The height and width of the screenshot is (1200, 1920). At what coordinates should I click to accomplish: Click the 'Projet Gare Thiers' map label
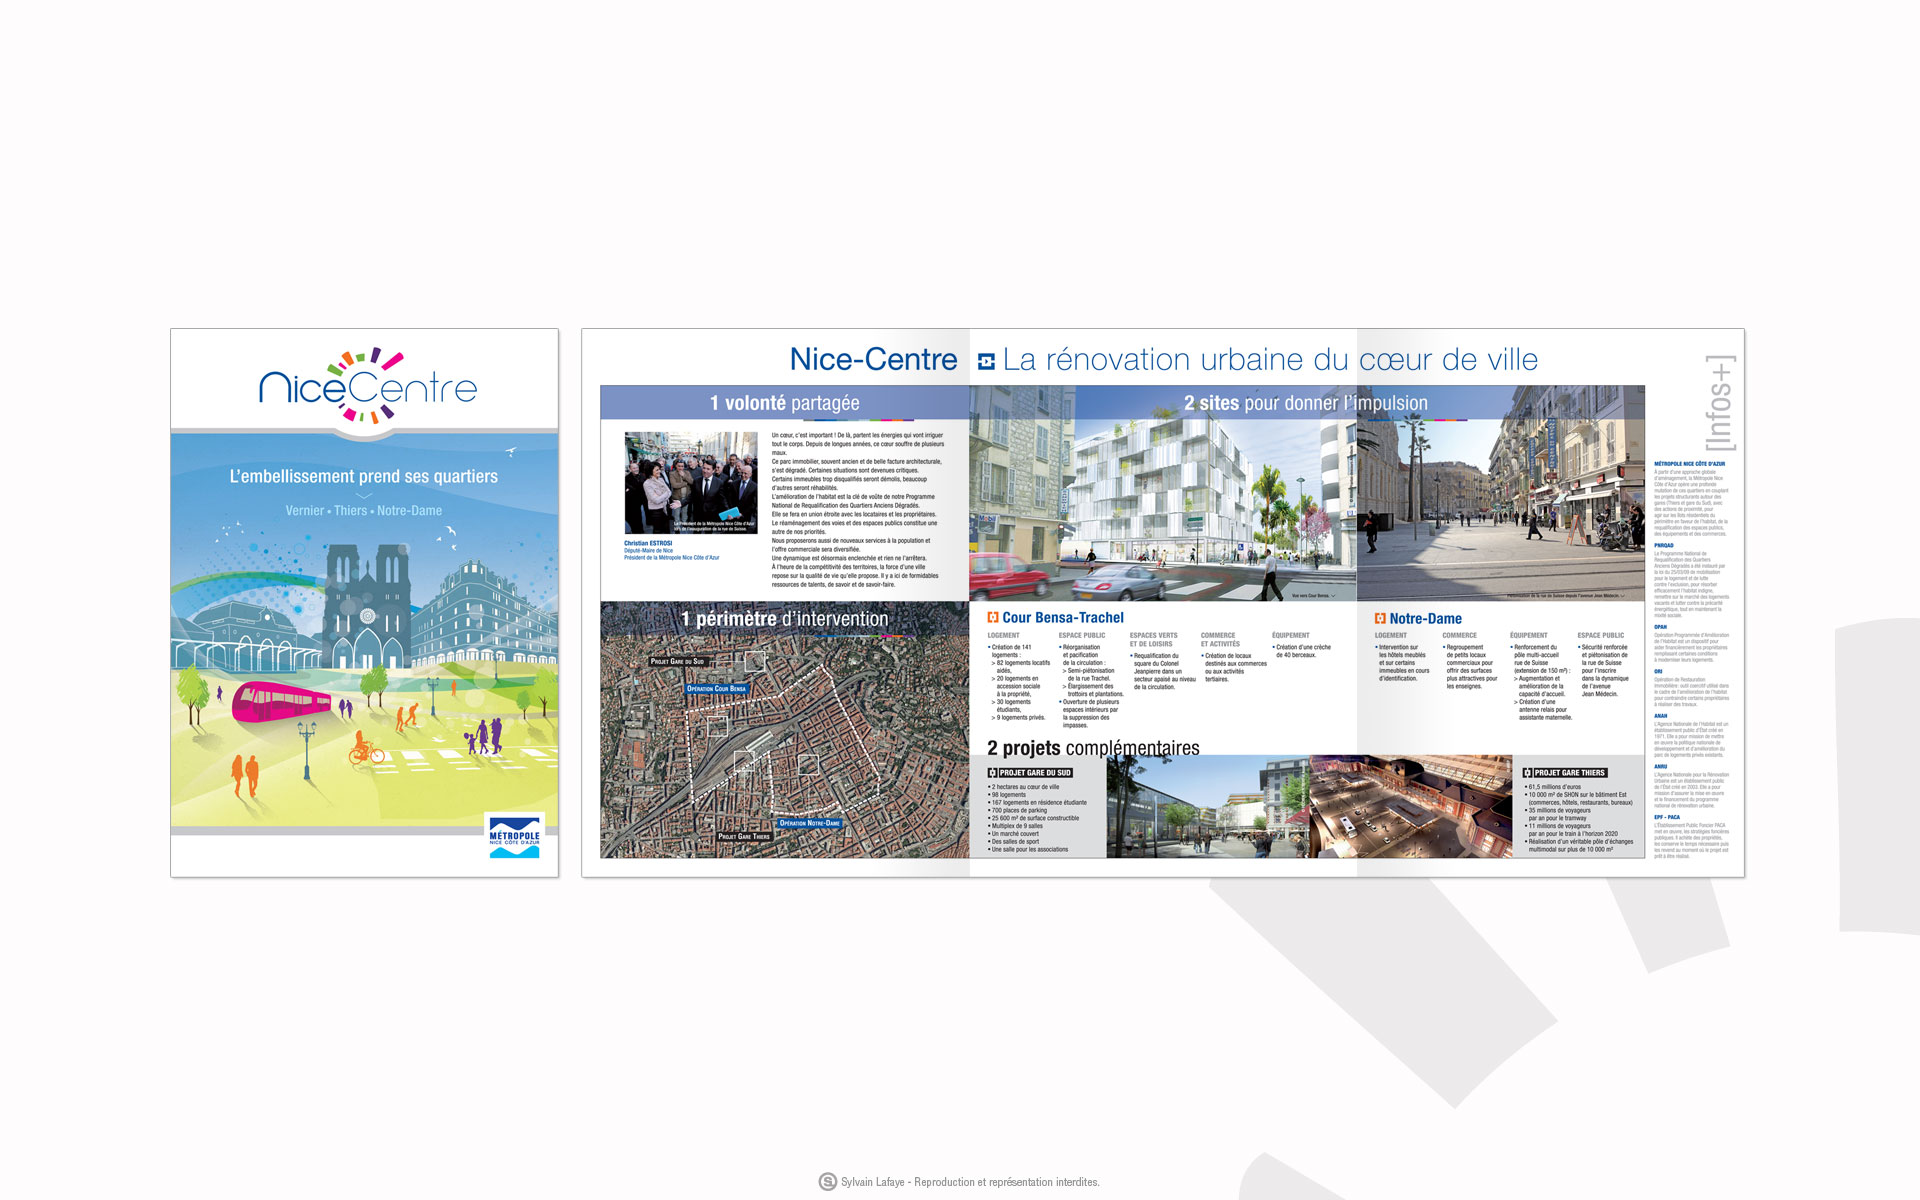point(744,836)
